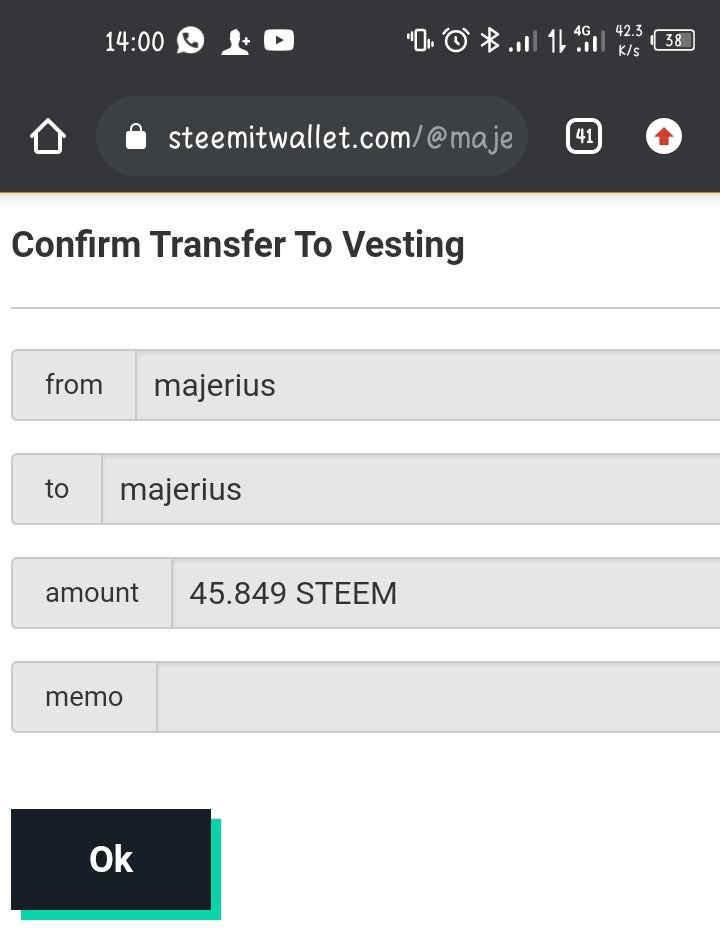The image size is (720, 943).
Task: Click the from field containing majerius
Action: coord(428,385)
